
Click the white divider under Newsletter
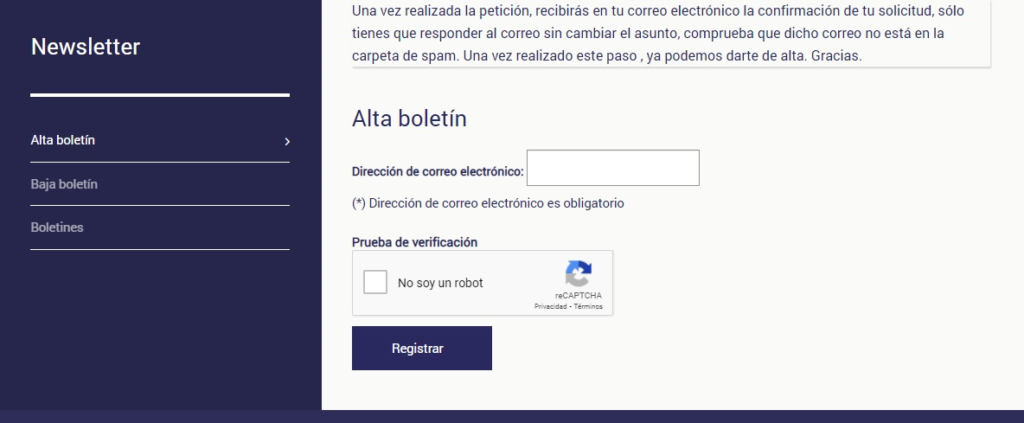[160, 95]
